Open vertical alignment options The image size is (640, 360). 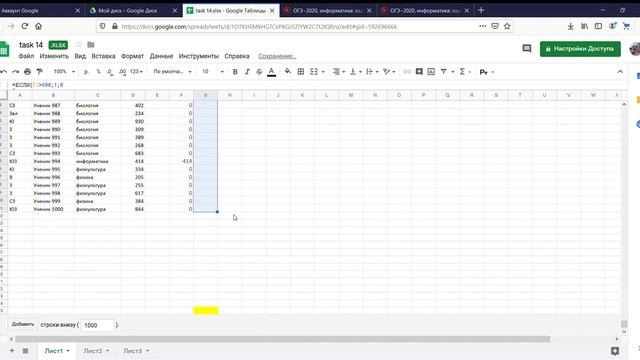[356, 72]
